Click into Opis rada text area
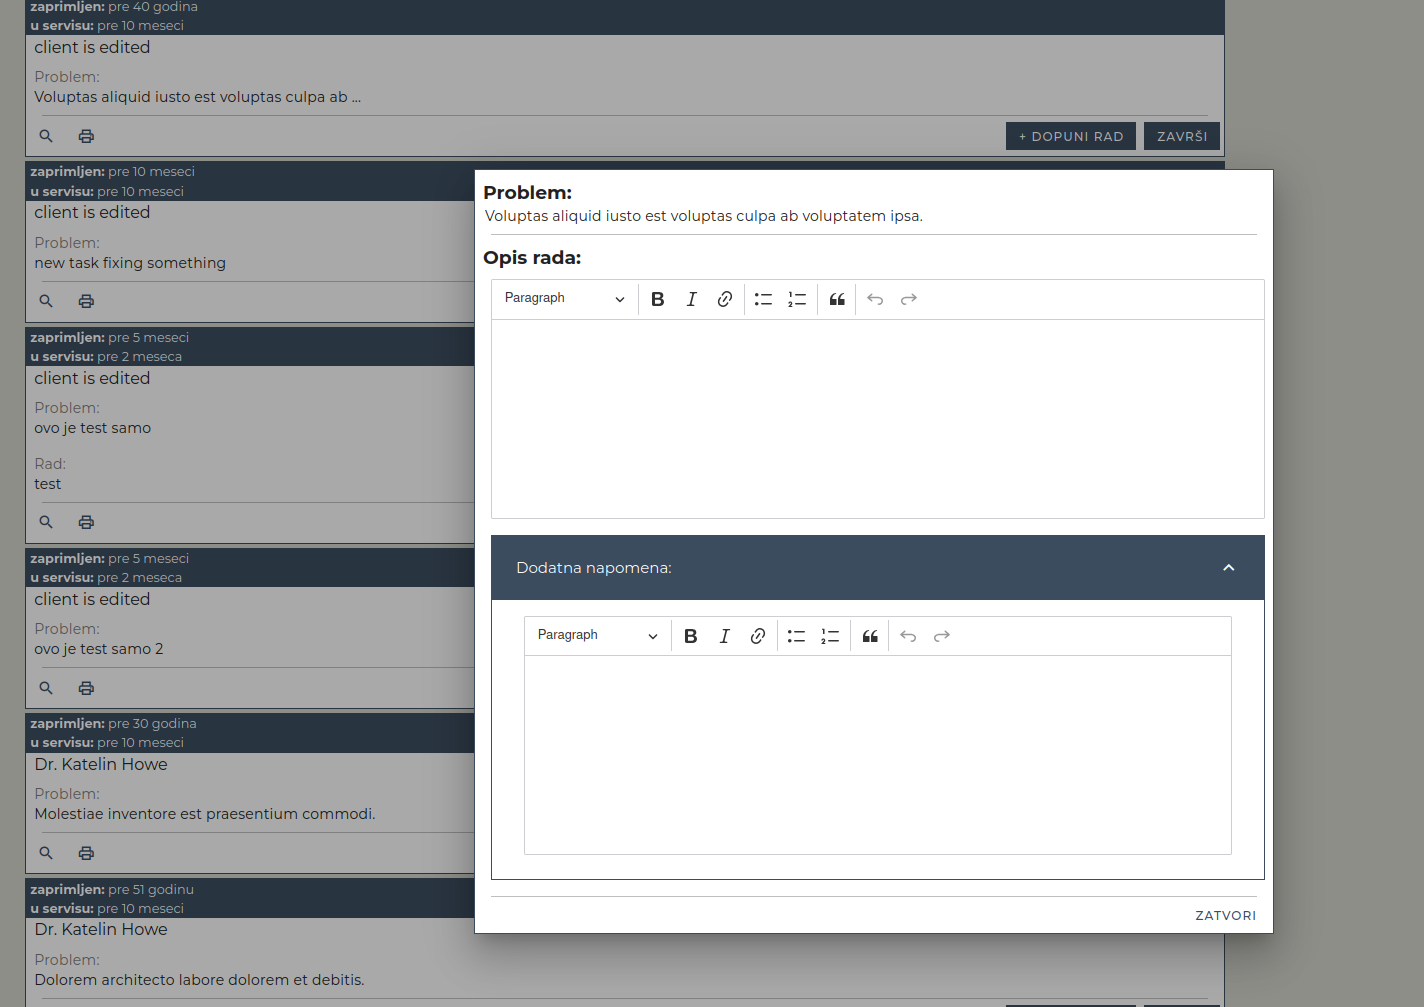This screenshot has height=1007, width=1424. pos(877,418)
